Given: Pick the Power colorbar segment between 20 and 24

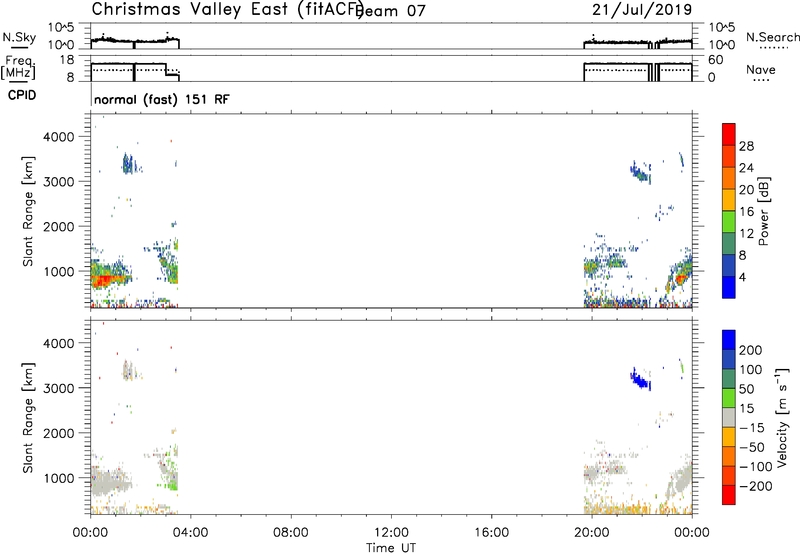Looking at the screenshot, I should 729,178.
